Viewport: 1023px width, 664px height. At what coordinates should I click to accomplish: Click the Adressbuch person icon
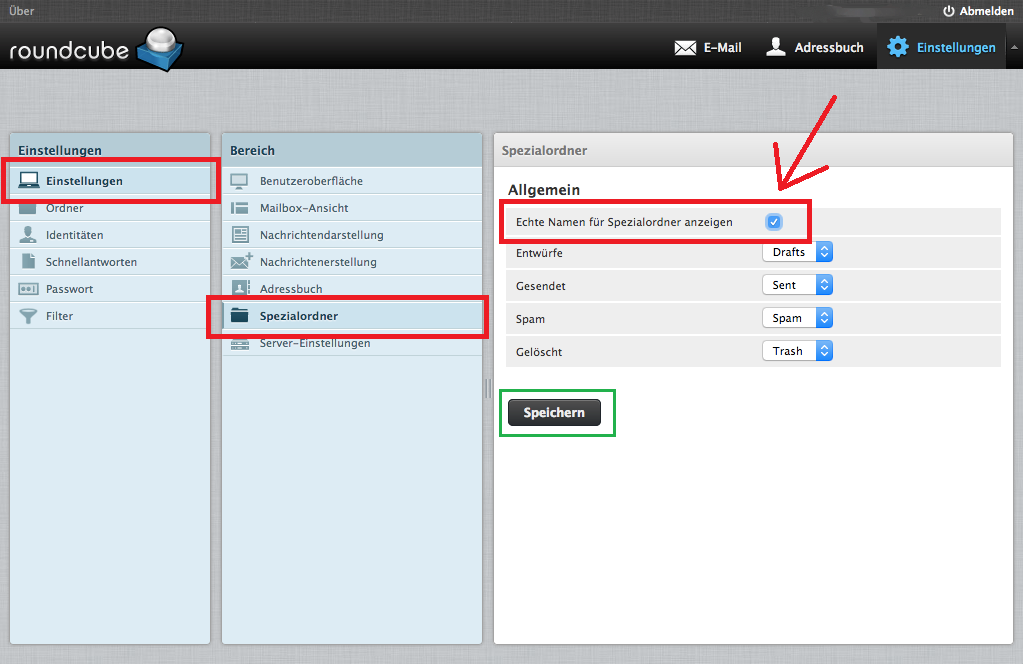pyautogui.click(x=775, y=47)
